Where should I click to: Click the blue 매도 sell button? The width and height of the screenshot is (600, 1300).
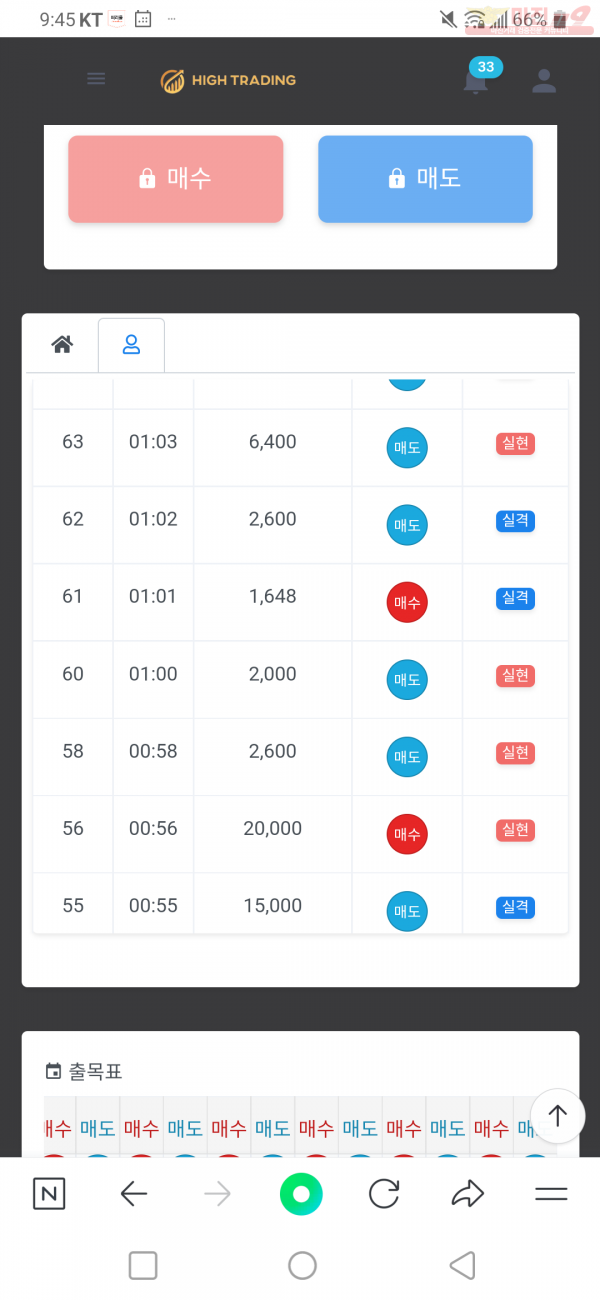point(425,179)
